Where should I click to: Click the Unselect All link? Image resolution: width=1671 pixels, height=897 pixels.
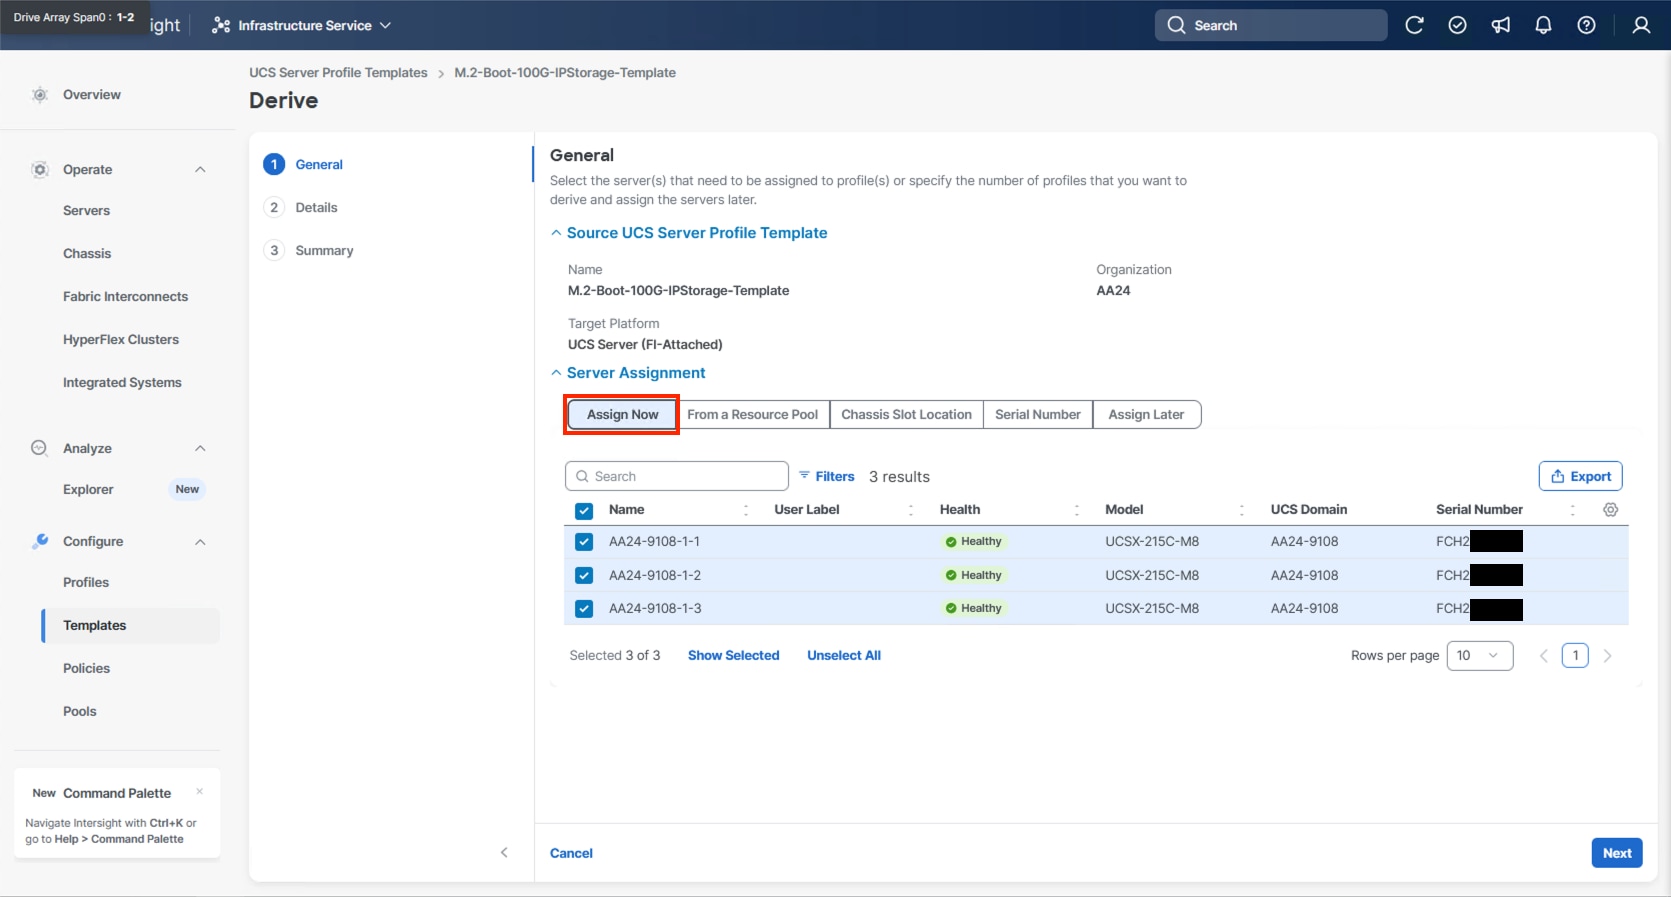(843, 656)
